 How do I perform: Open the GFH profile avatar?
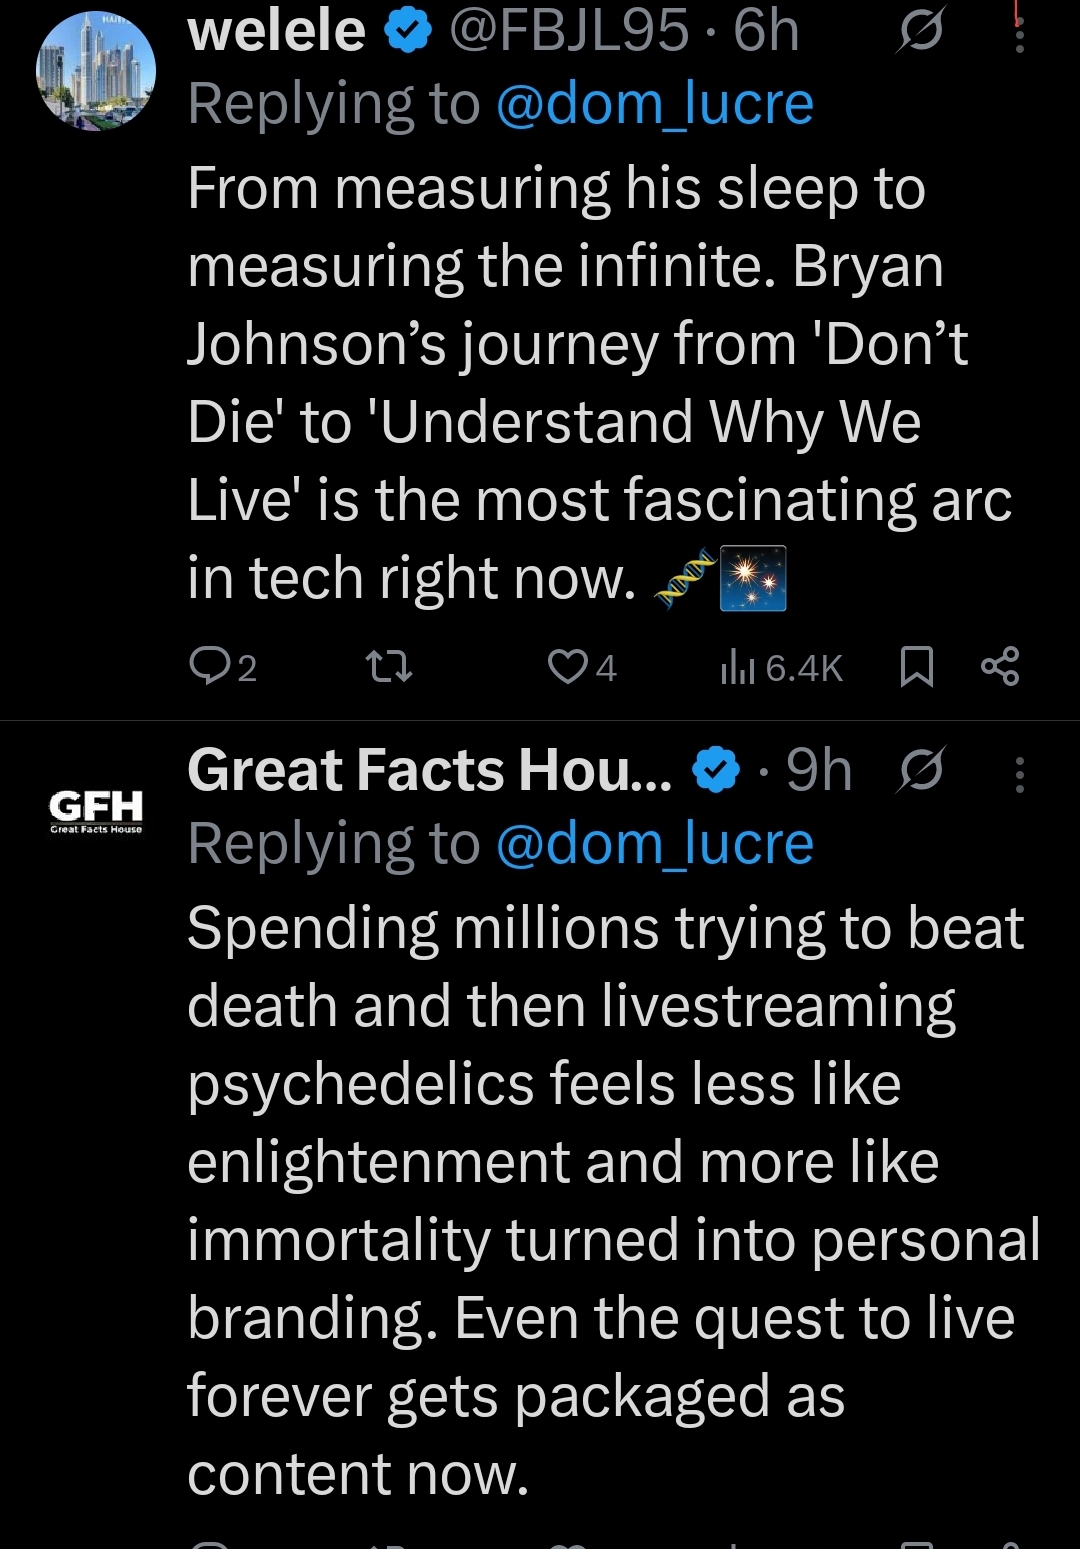tap(96, 810)
